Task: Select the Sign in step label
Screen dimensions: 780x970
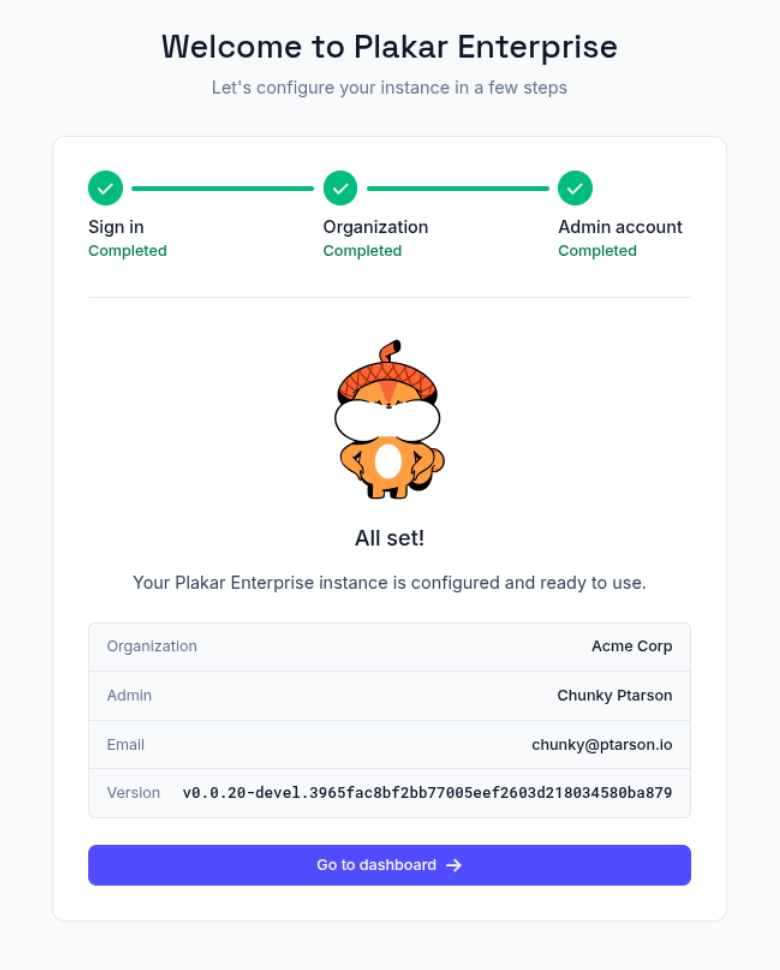Action: pos(116,227)
